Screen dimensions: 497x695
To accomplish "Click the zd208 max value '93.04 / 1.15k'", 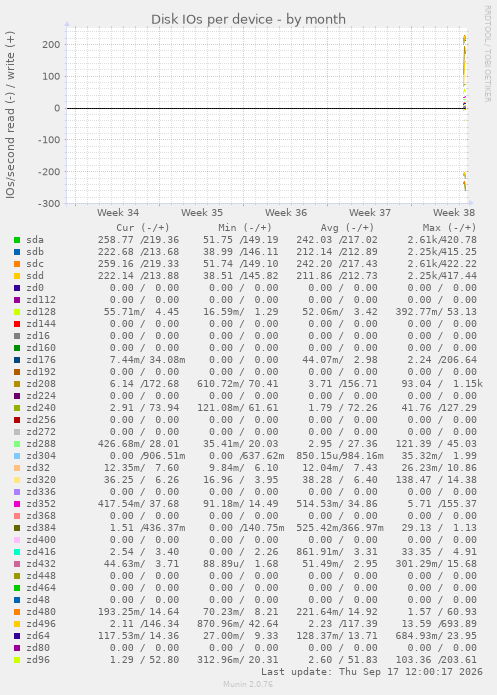I will (x=442, y=383).
